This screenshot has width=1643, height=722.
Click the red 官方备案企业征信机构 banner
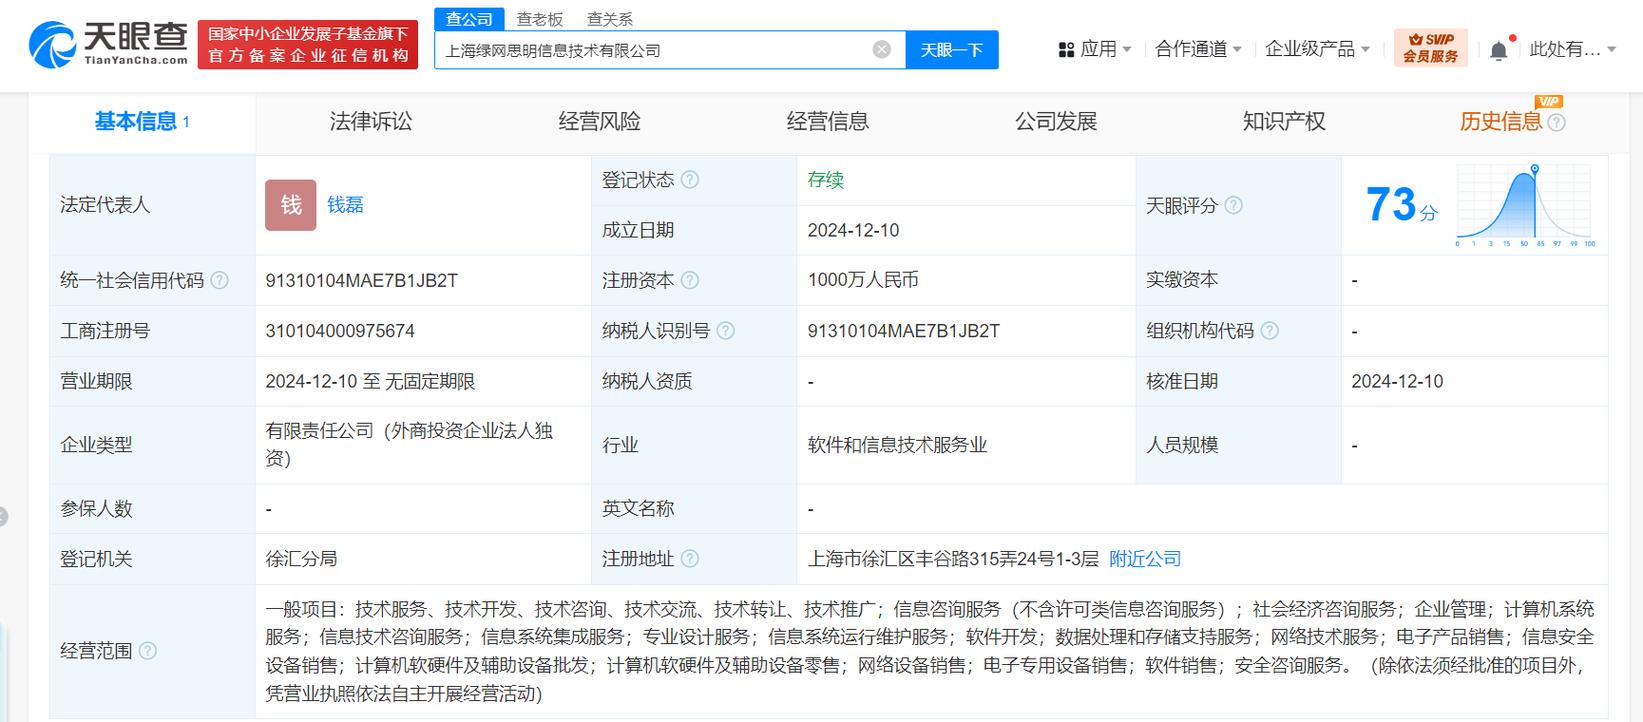[308, 45]
